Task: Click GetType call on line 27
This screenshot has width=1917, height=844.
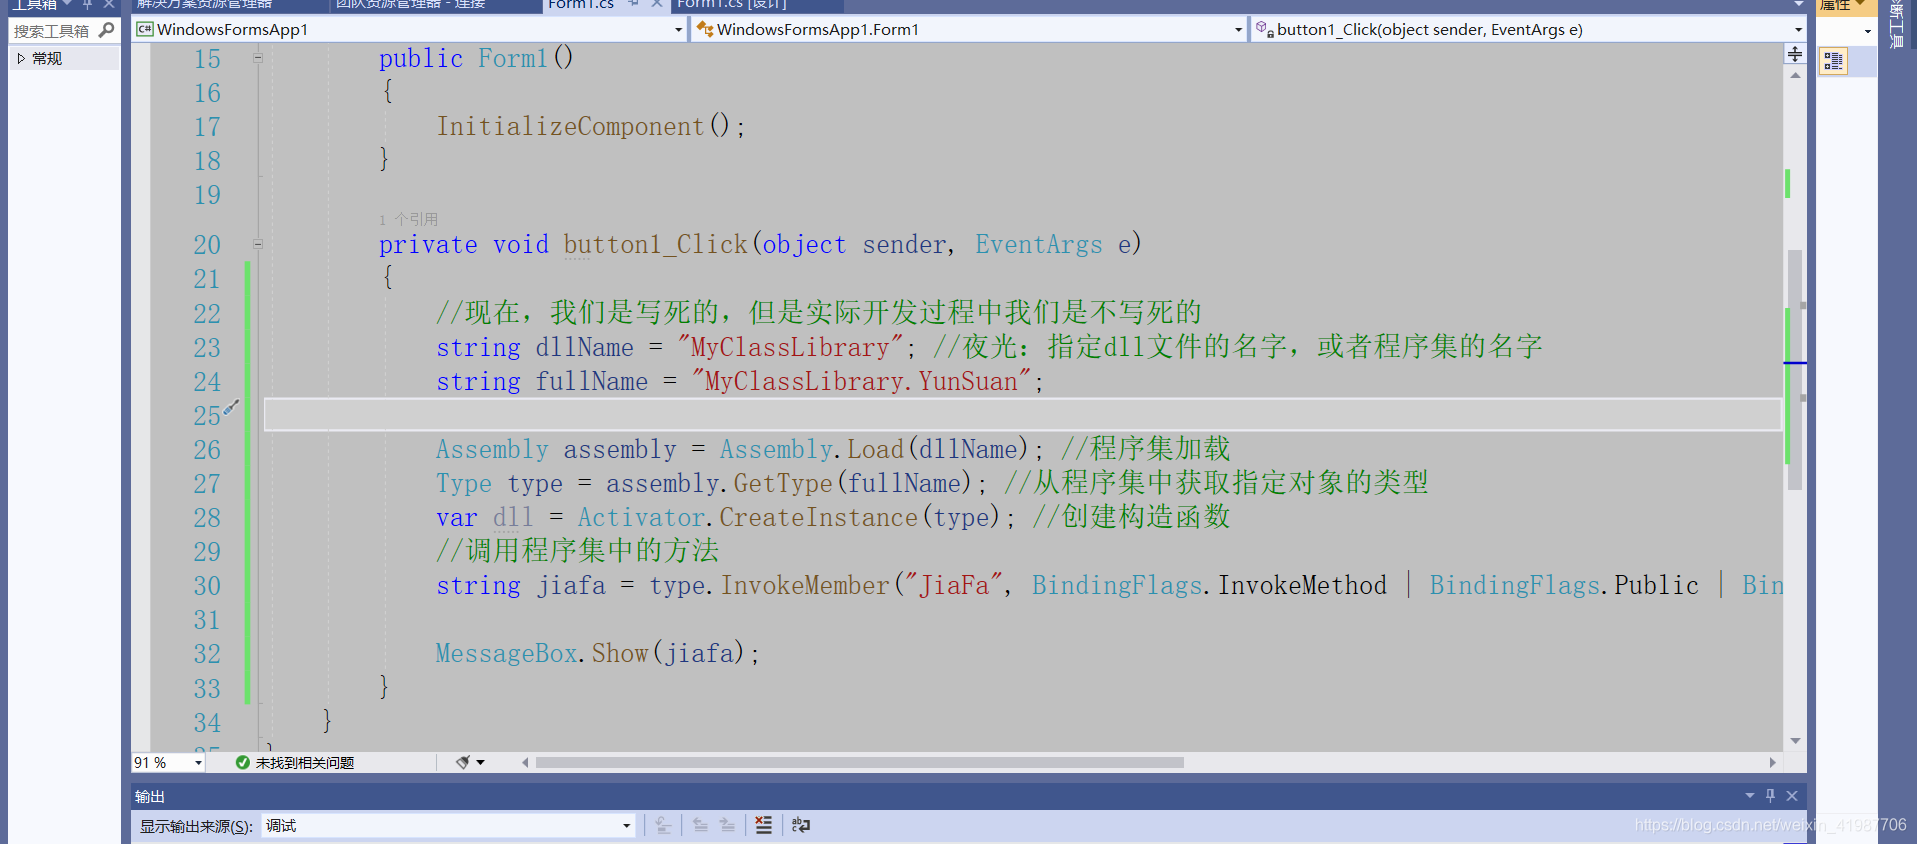Action: (x=783, y=483)
